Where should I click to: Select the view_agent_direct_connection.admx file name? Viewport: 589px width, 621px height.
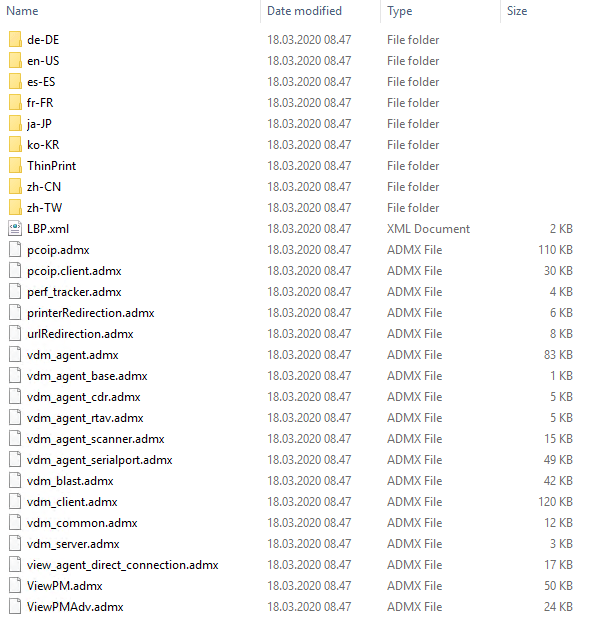coord(123,565)
